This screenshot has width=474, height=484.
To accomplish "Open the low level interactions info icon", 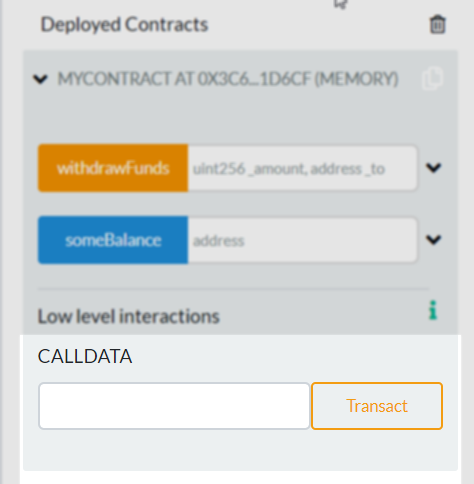I will tap(433, 310).
